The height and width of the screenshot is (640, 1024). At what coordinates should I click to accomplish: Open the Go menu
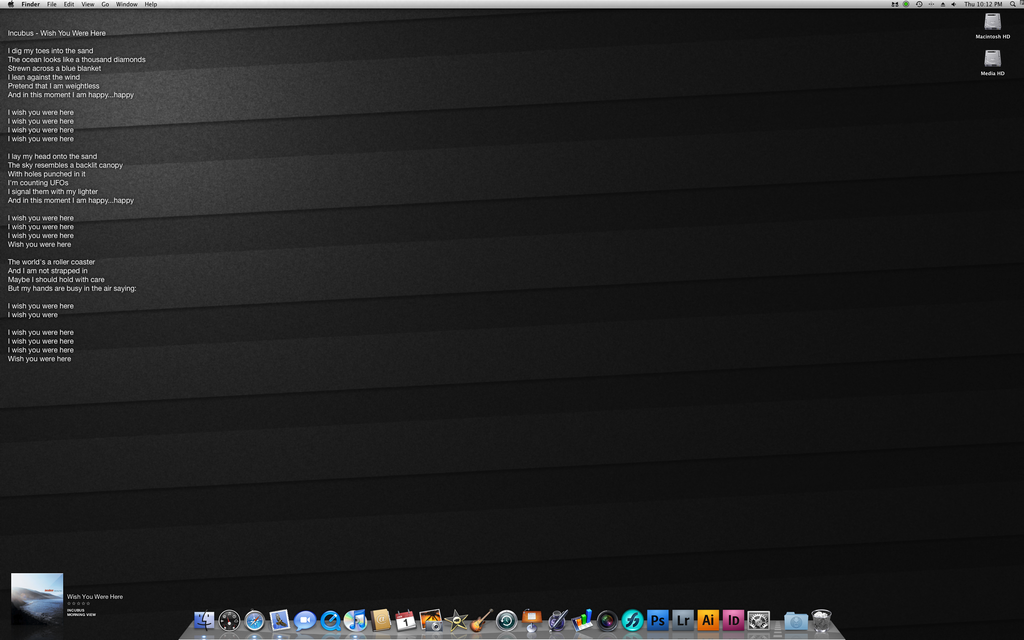(x=105, y=4)
